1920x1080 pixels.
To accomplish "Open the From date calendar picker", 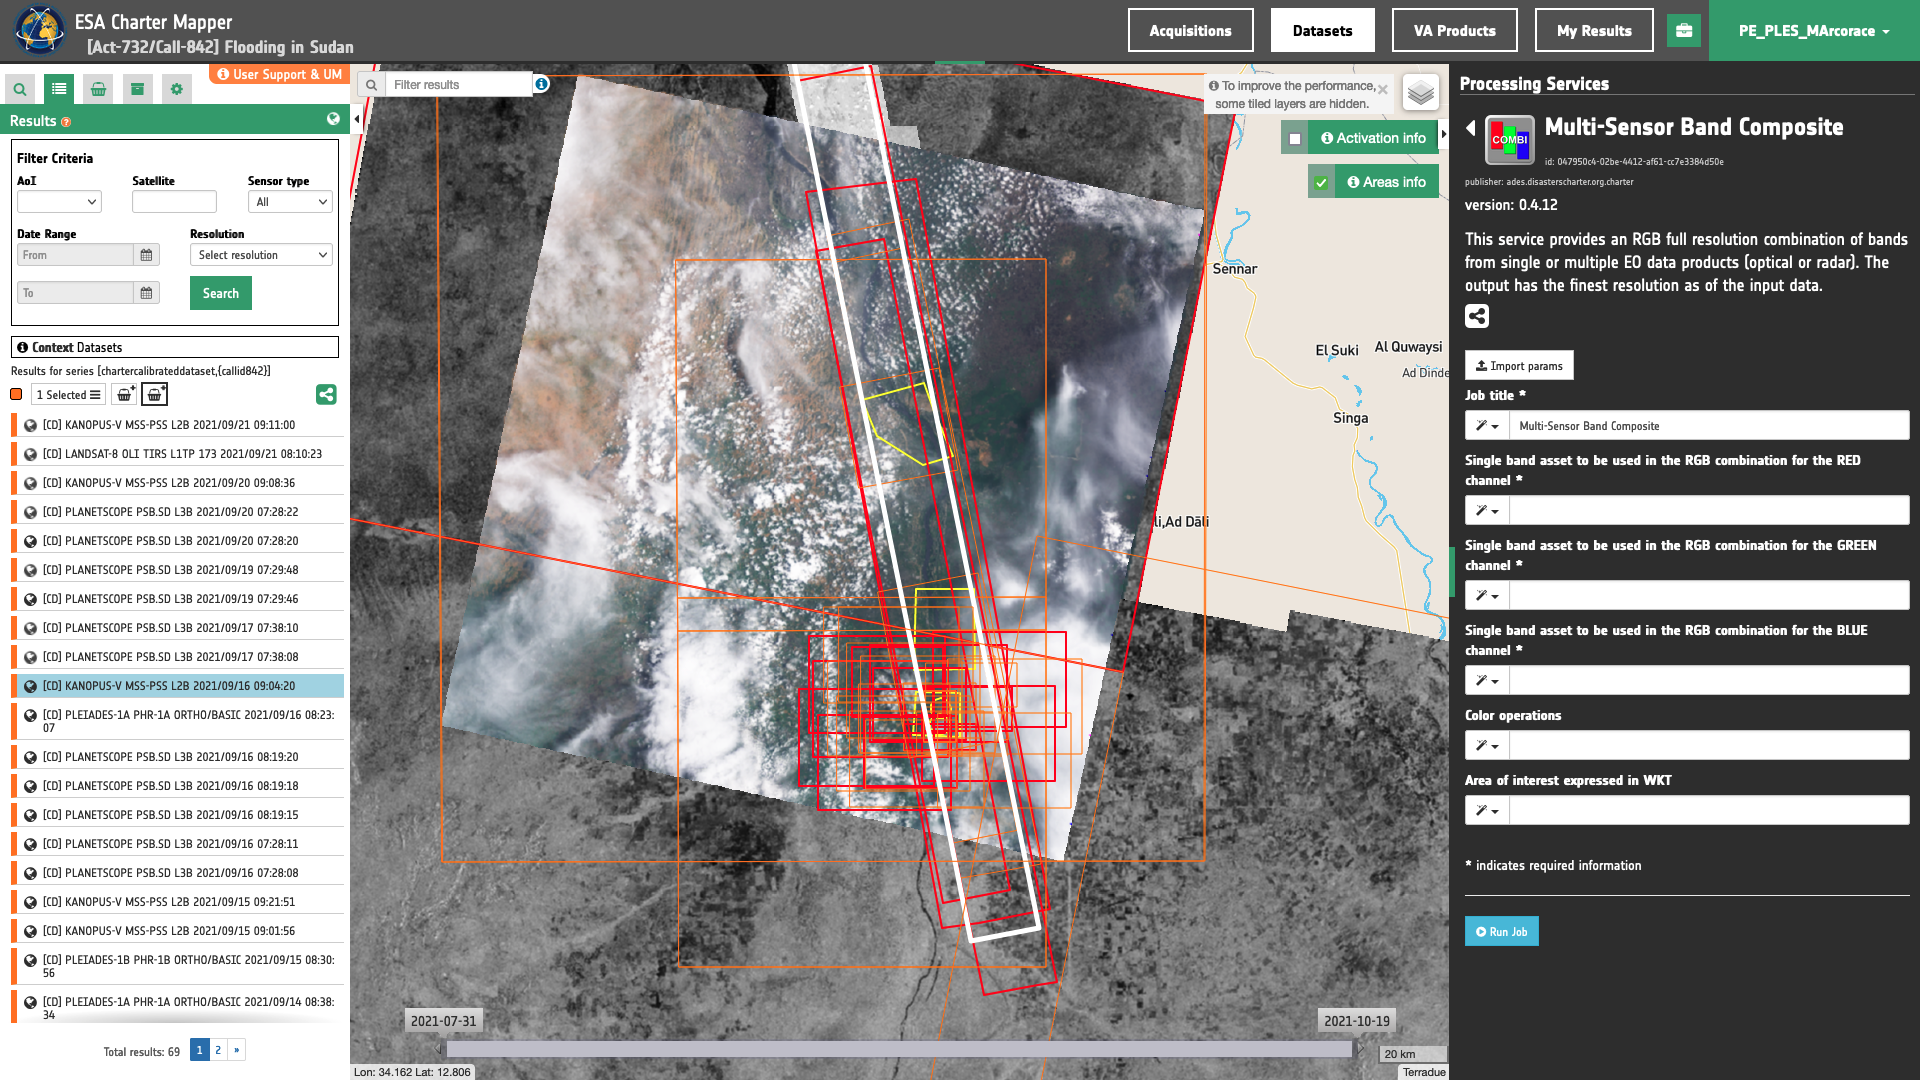I will pos(146,255).
